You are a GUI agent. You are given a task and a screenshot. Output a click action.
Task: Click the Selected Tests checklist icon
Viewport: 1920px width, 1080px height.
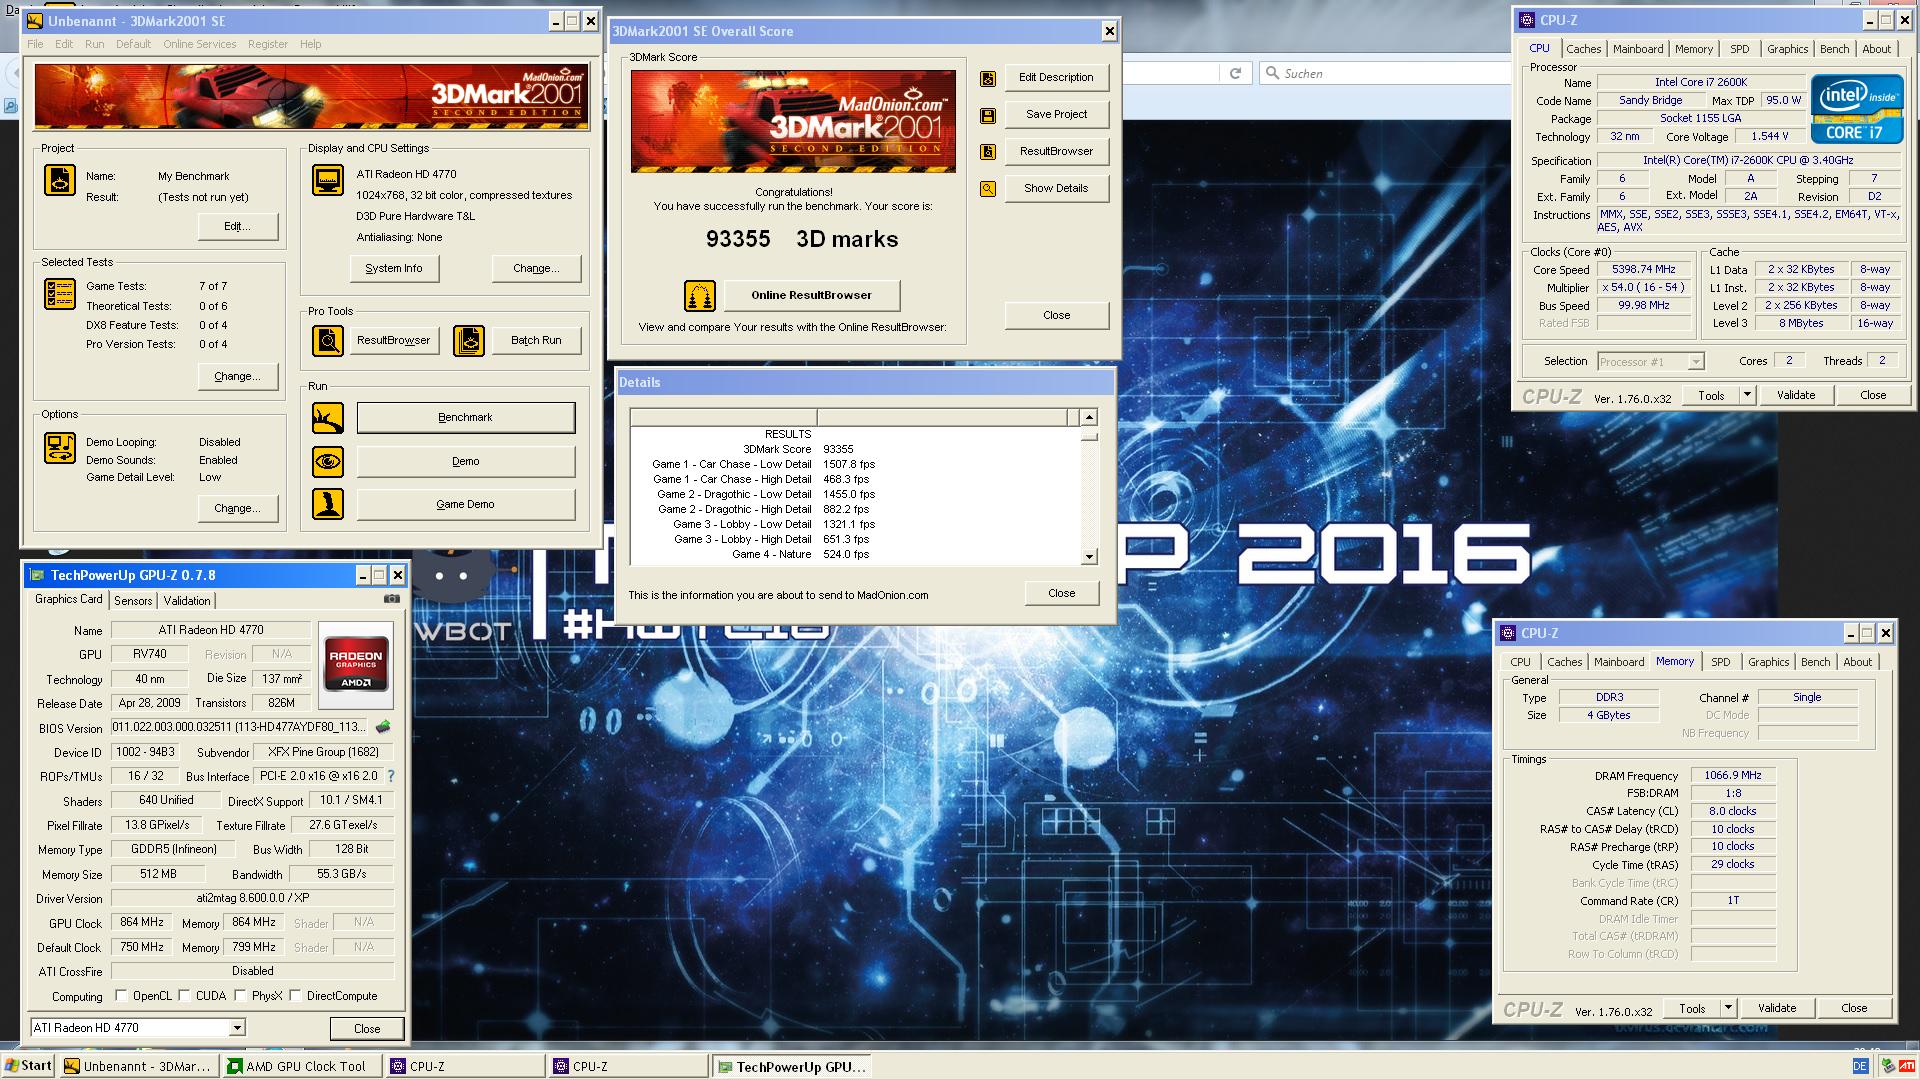click(x=60, y=294)
